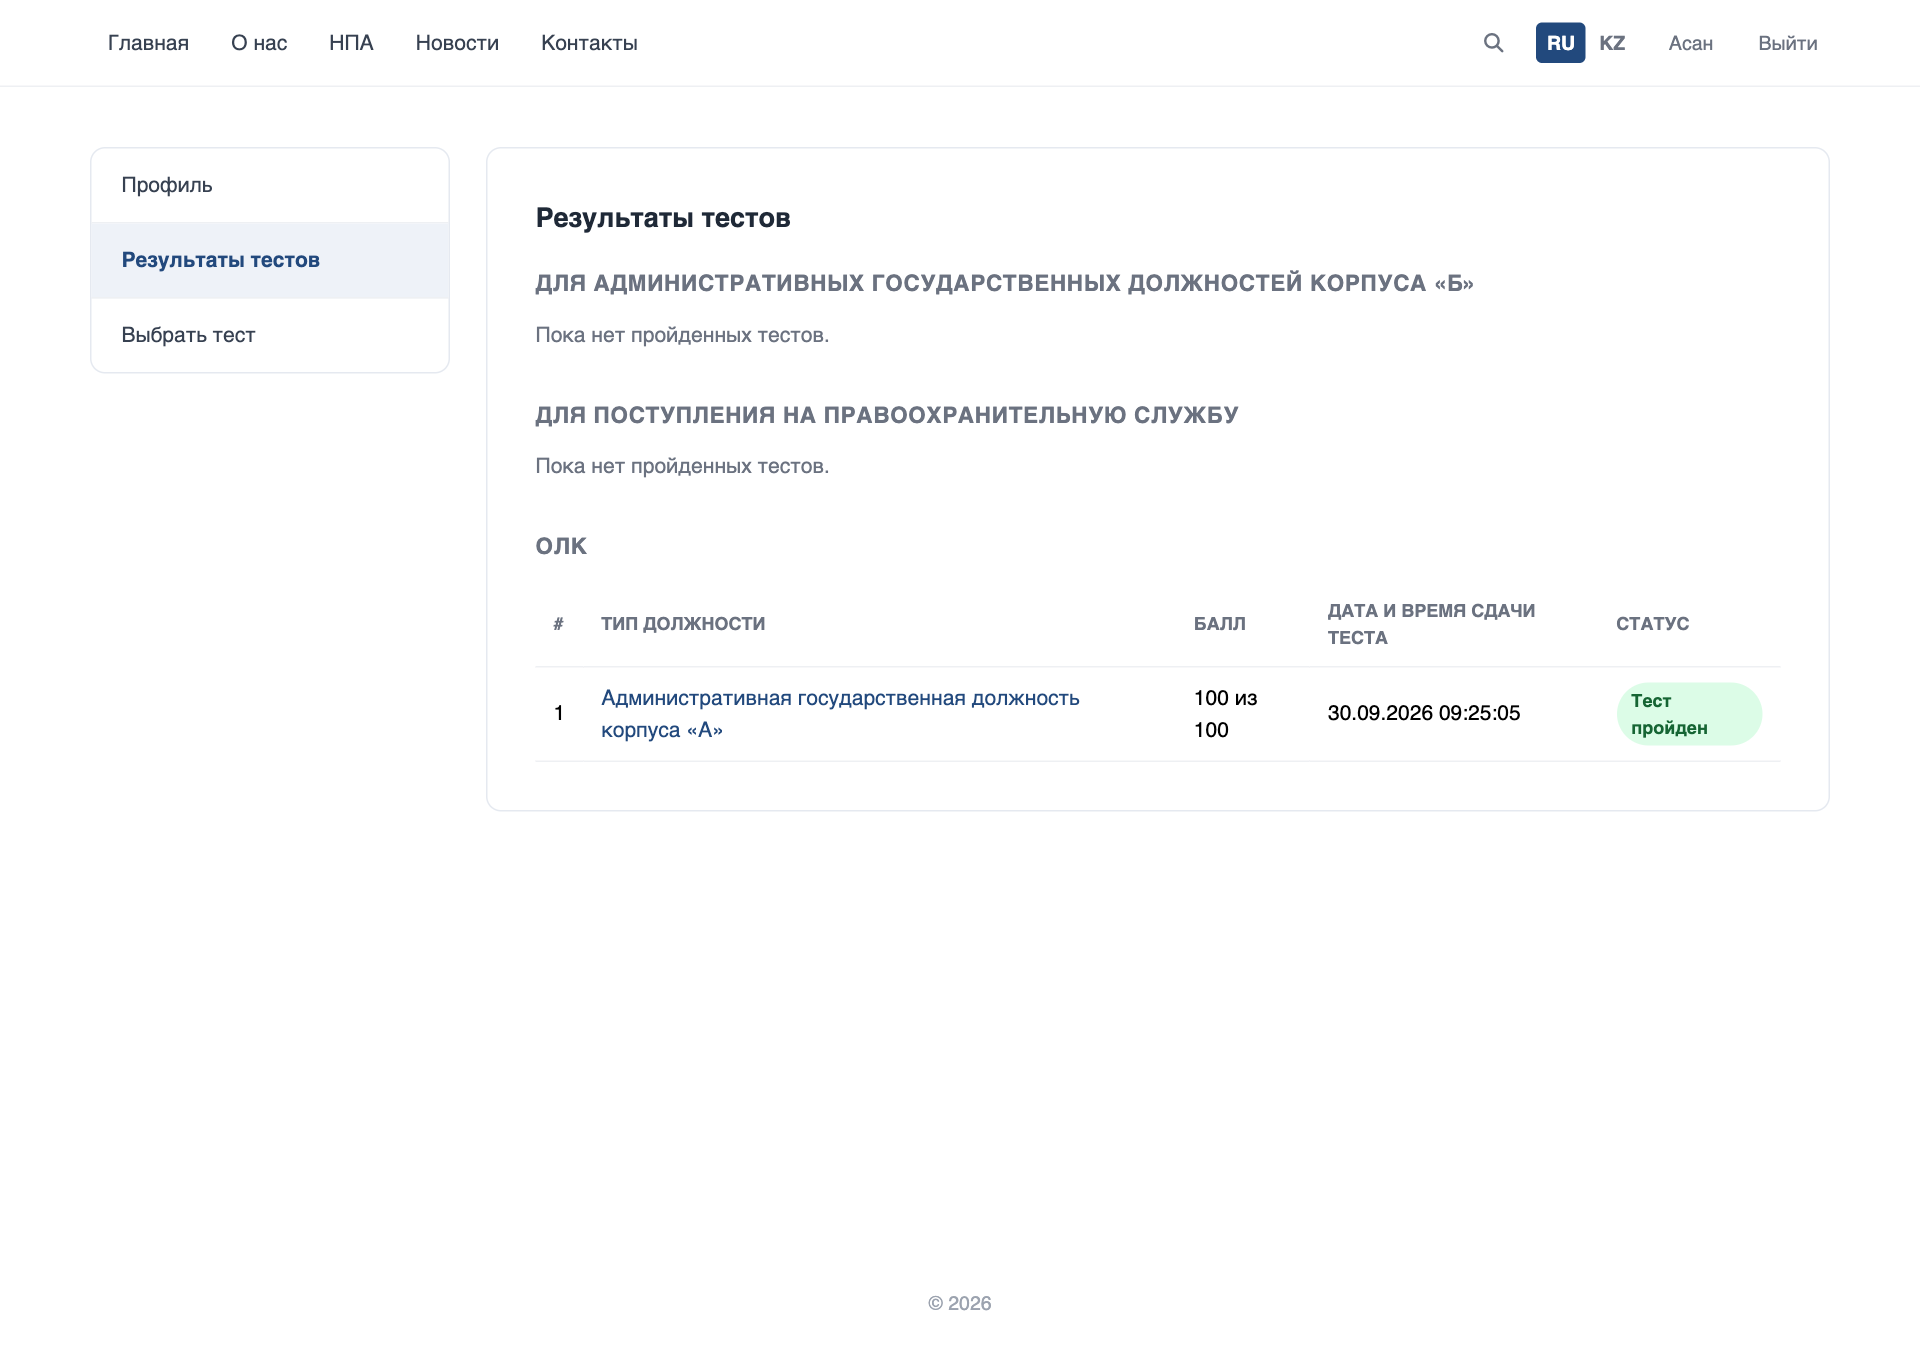Click the ДАТА И ВРЕМЯ СДАЧИ ТЕСТА header
Image resolution: width=1920 pixels, height=1350 pixels.
click(1431, 624)
